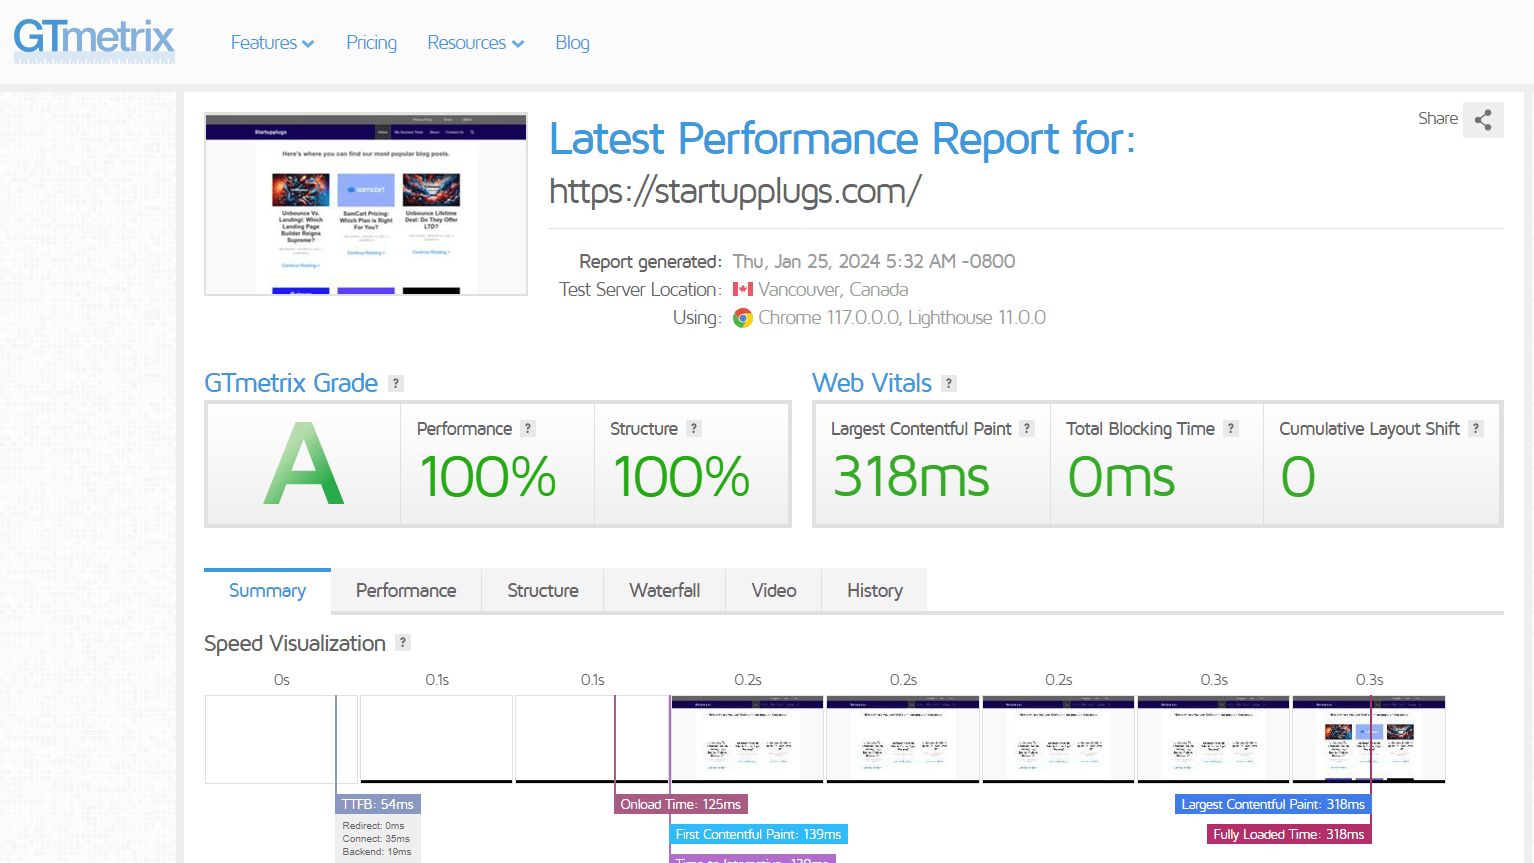Viewport: 1534px width, 863px height.
Task: Click the A grade letter
Action: point(304,464)
